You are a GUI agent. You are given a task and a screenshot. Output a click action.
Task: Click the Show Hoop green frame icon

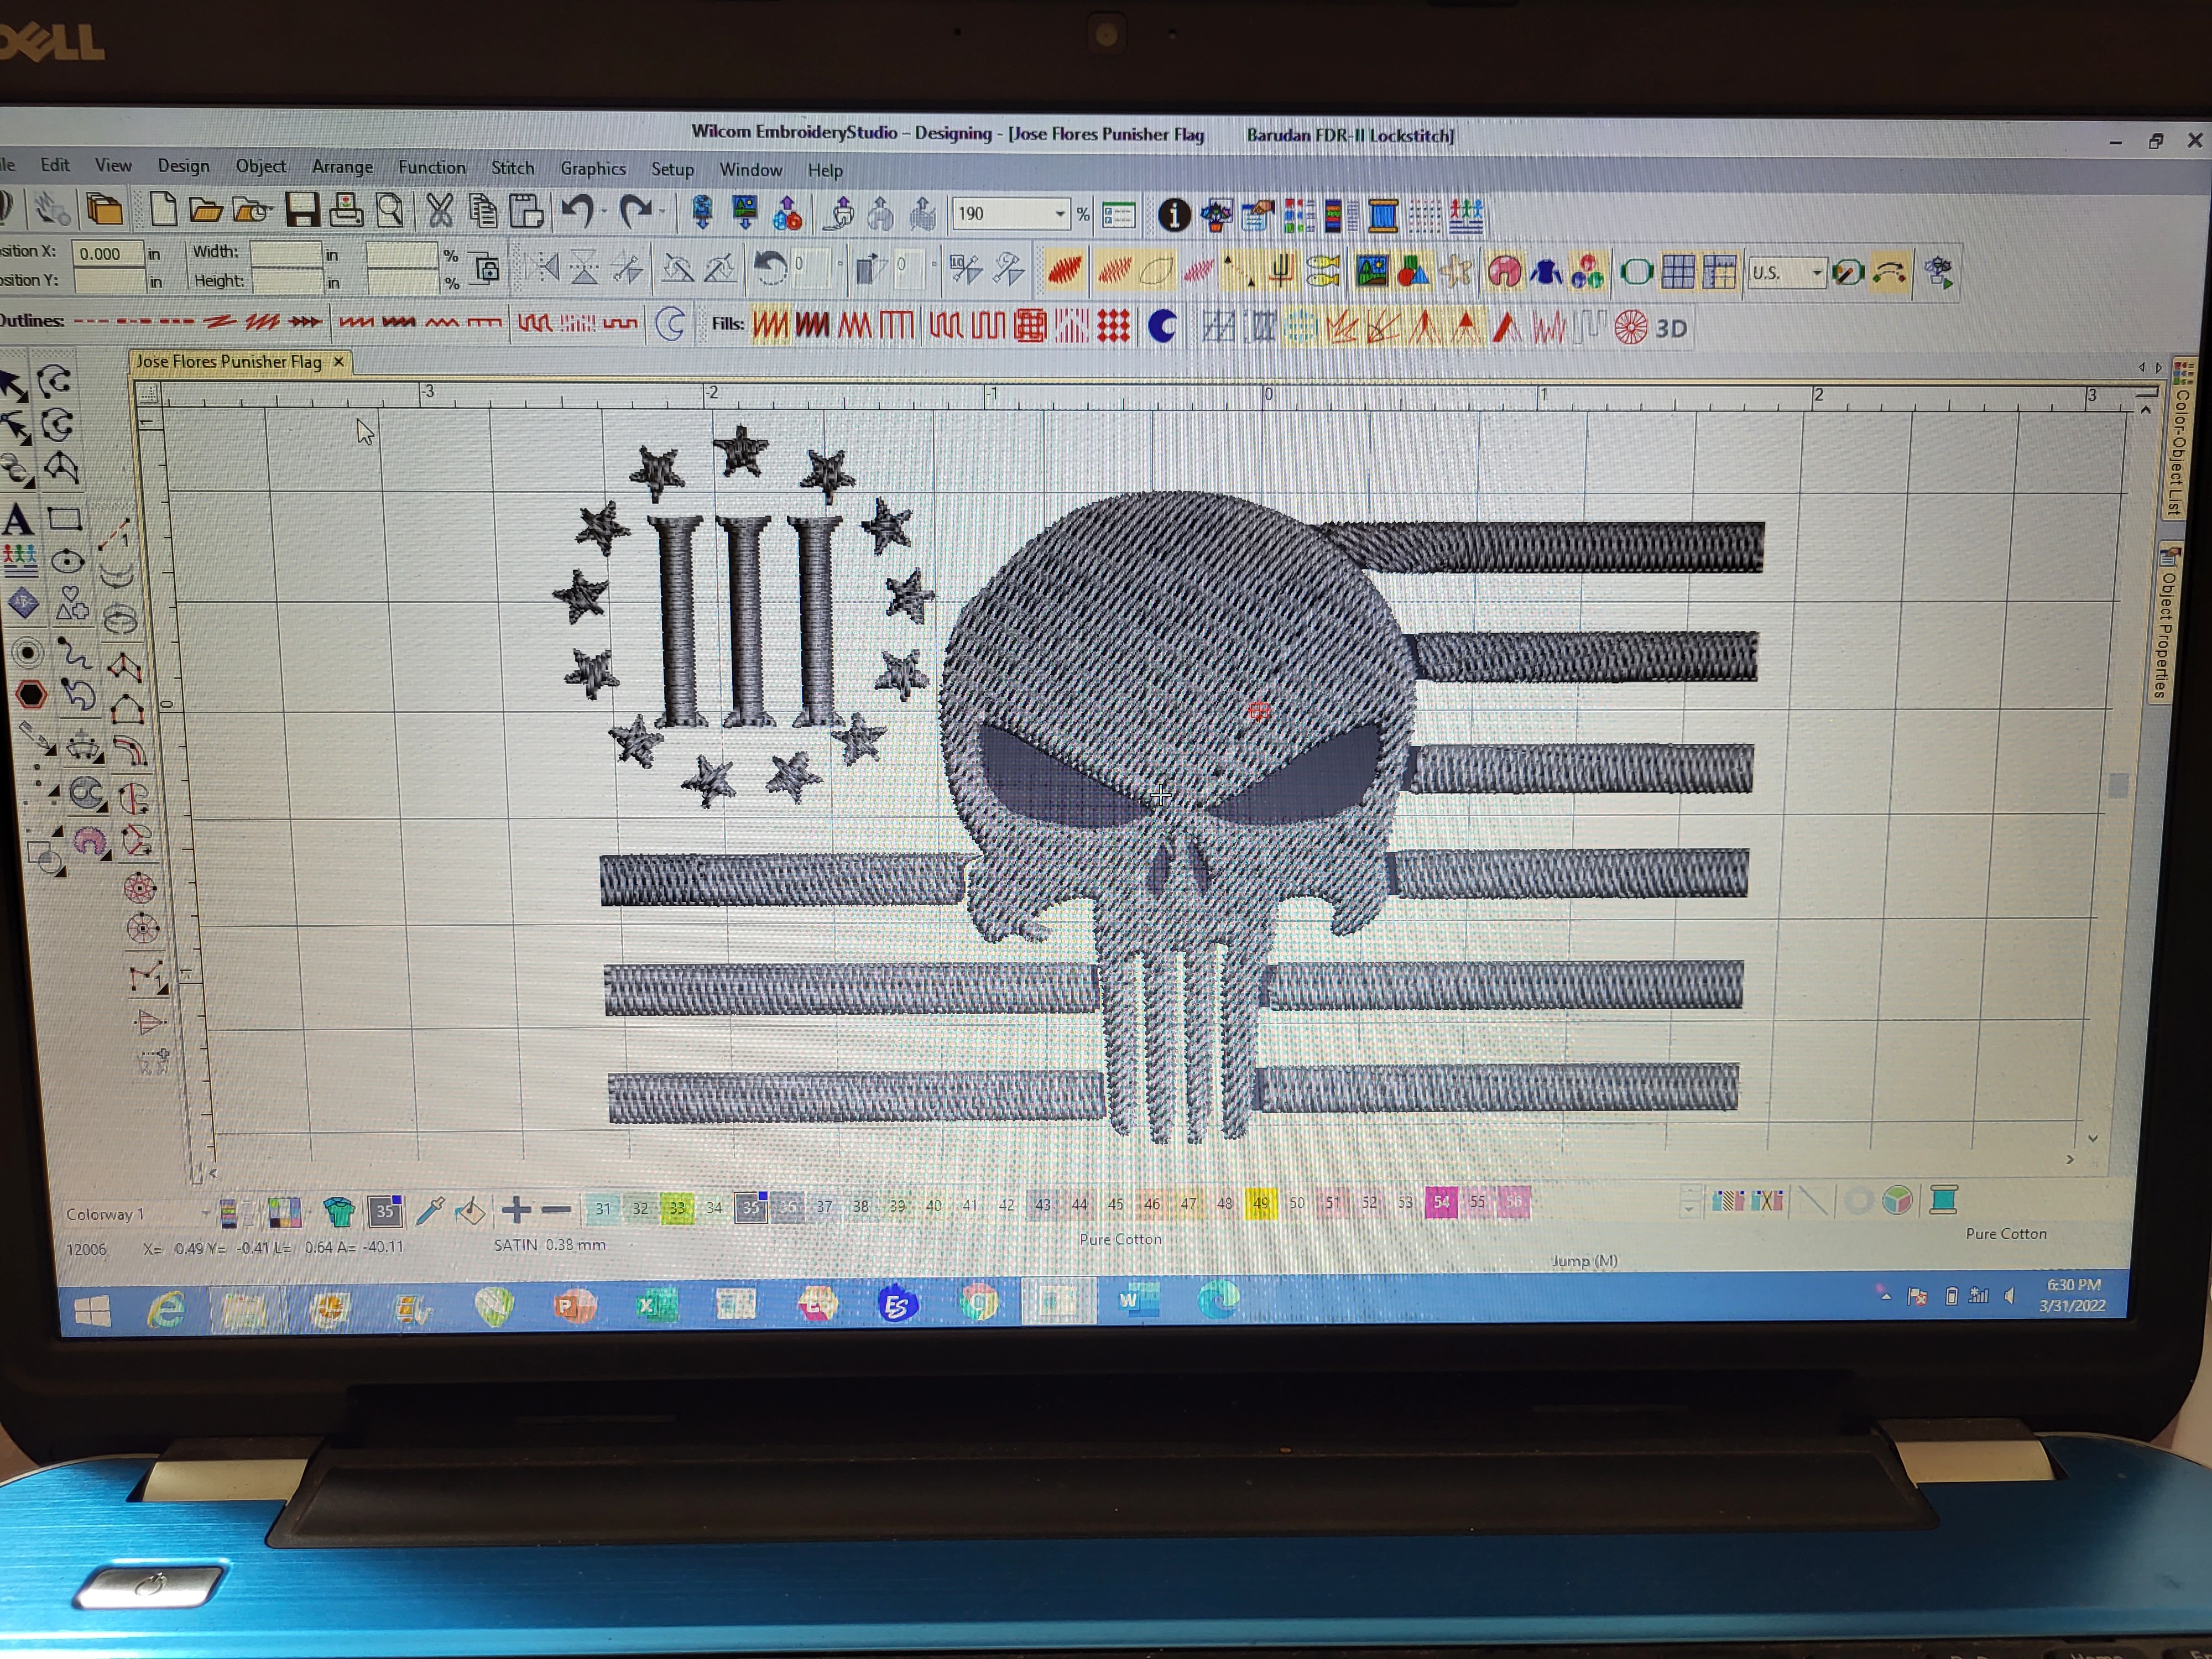tap(1636, 272)
